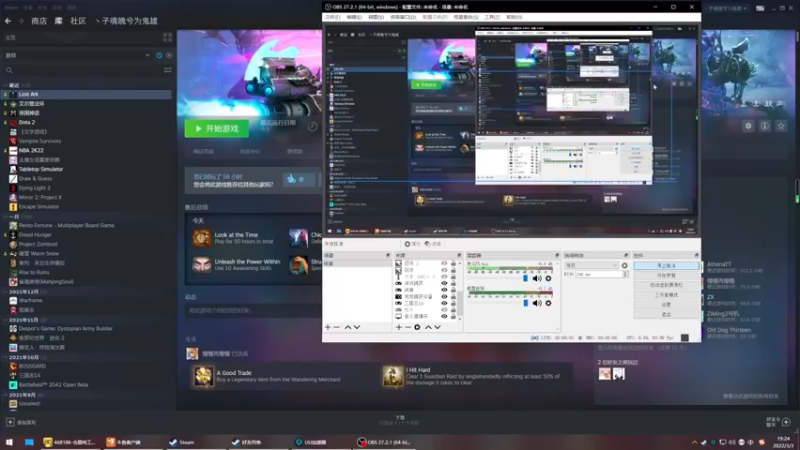Collapse the recent games group in Steam library

pos(5,85)
